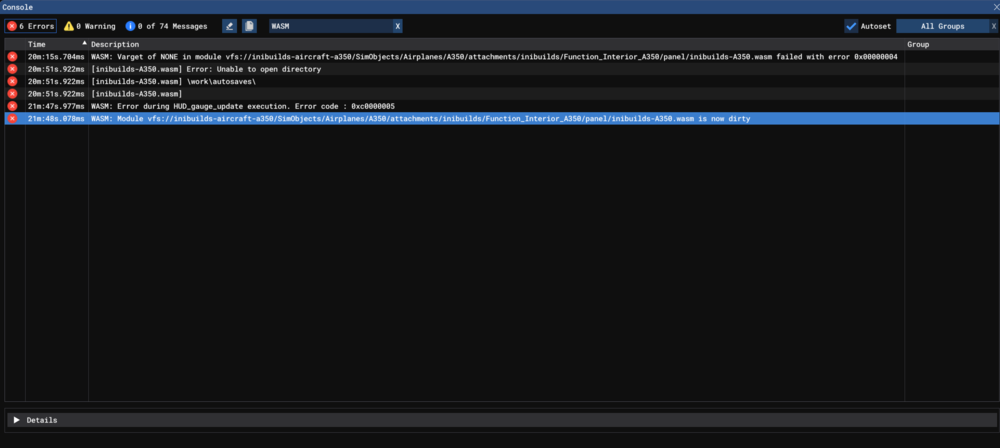Click error icon of HUD_gauge_update row
Image resolution: width=1000 pixels, height=448 pixels.
13,106
